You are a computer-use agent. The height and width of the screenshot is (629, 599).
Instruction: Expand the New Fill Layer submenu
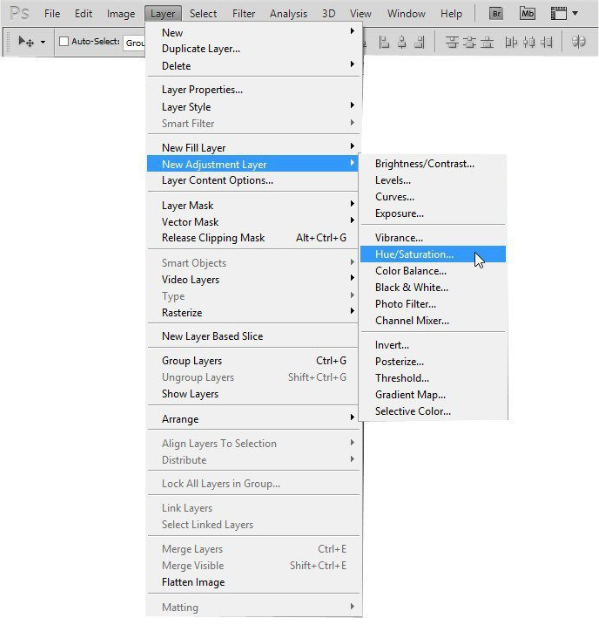[253, 148]
